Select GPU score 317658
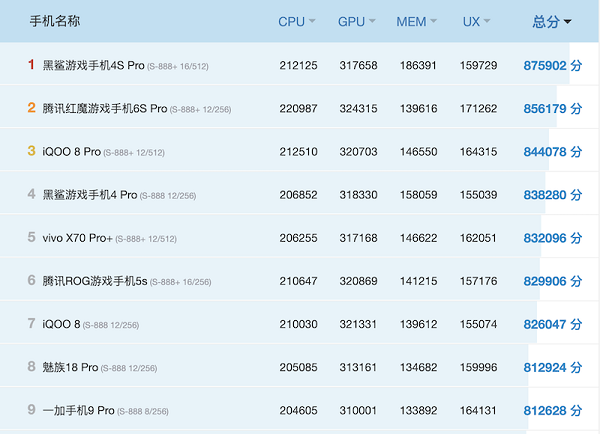 tap(359, 65)
